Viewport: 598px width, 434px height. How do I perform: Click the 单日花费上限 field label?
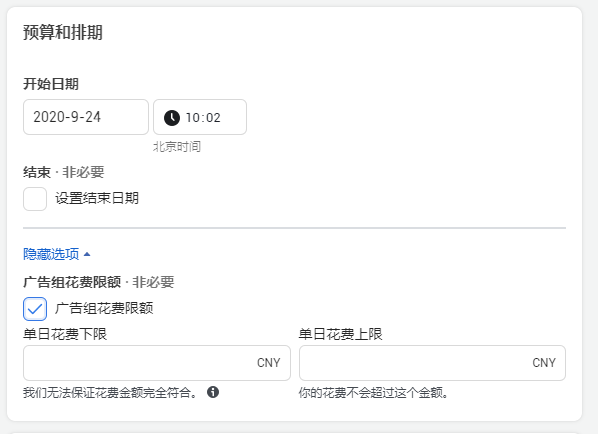pos(341,334)
